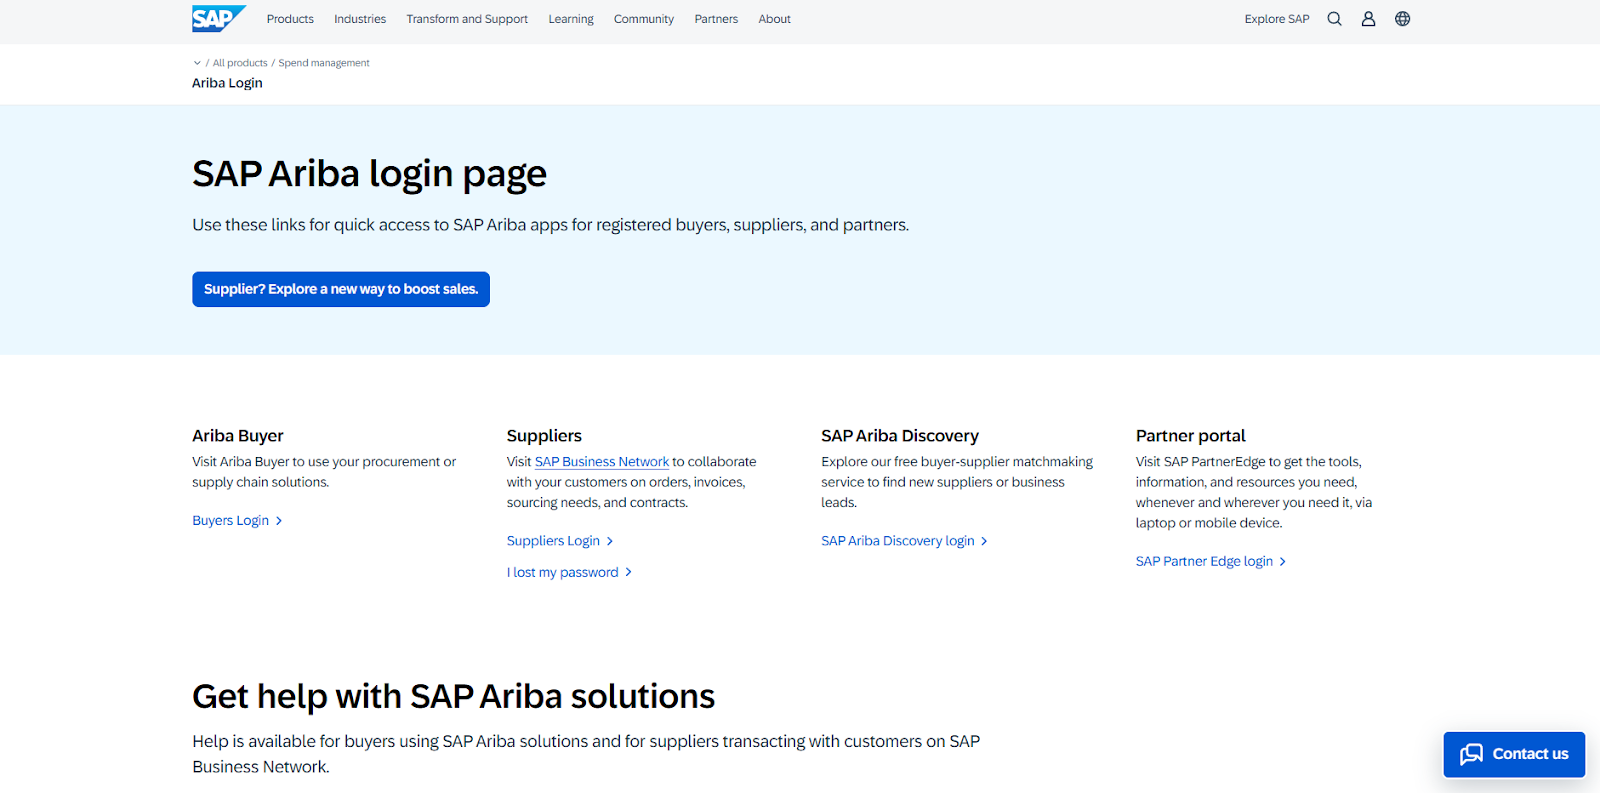Open the globe language selector
The width and height of the screenshot is (1600, 793).
pyautogui.click(x=1402, y=19)
